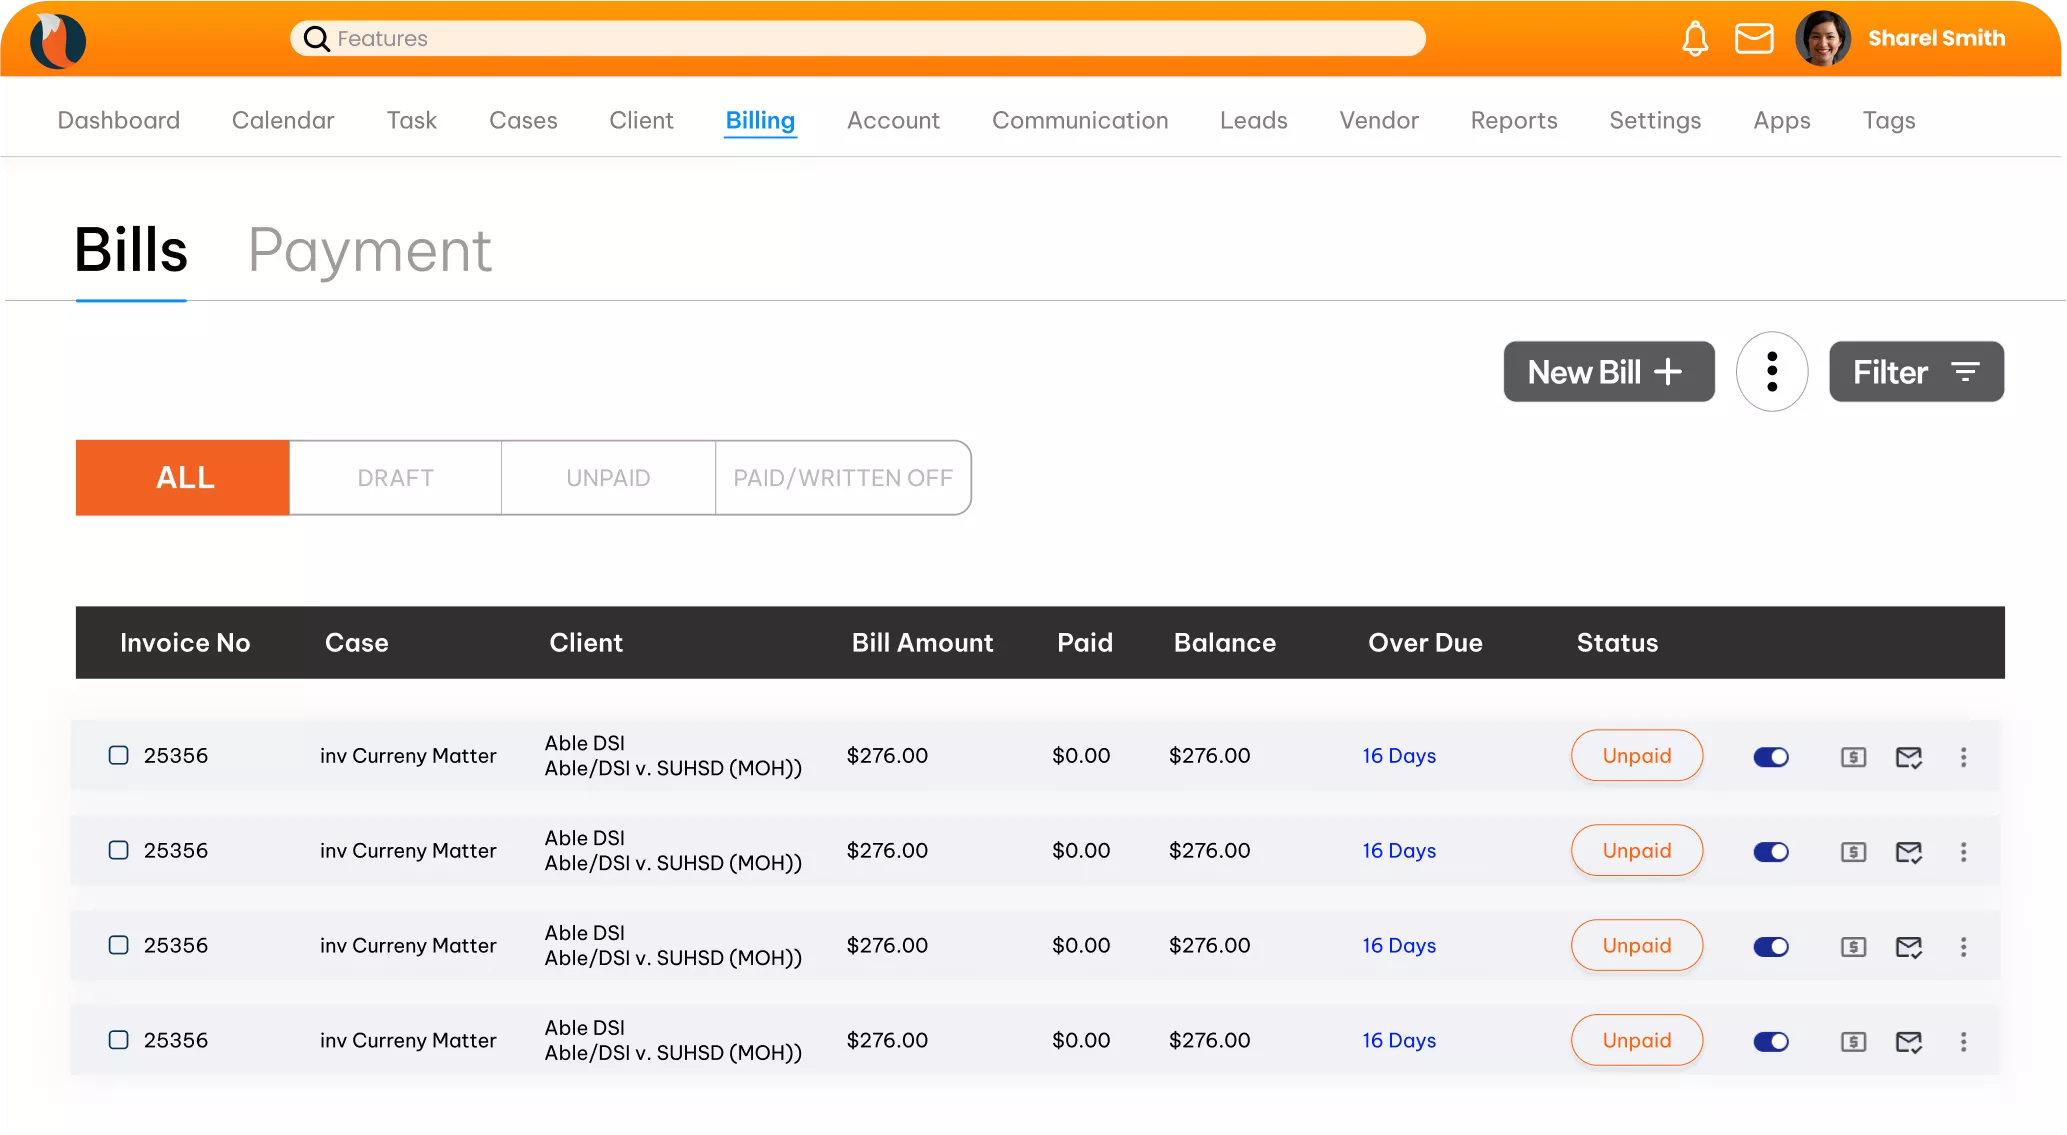Click the record payment icon in the second invoice row
Image resolution: width=2067 pixels, height=1135 pixels.
coord(1853,852)
